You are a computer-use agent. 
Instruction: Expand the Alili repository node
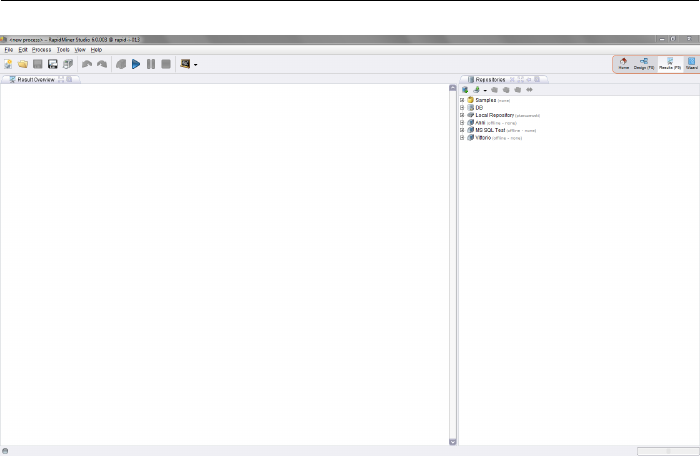click(462, 123)
